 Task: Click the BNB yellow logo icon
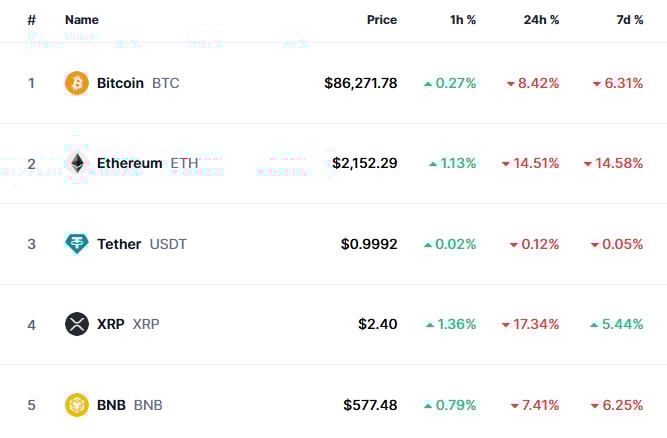[77, 405]
